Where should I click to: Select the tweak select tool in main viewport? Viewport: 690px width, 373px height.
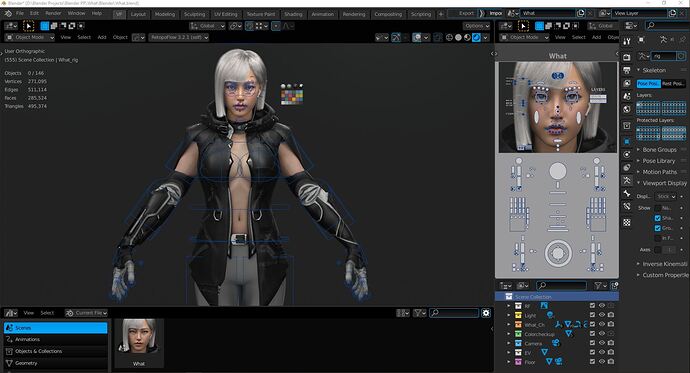29,26
